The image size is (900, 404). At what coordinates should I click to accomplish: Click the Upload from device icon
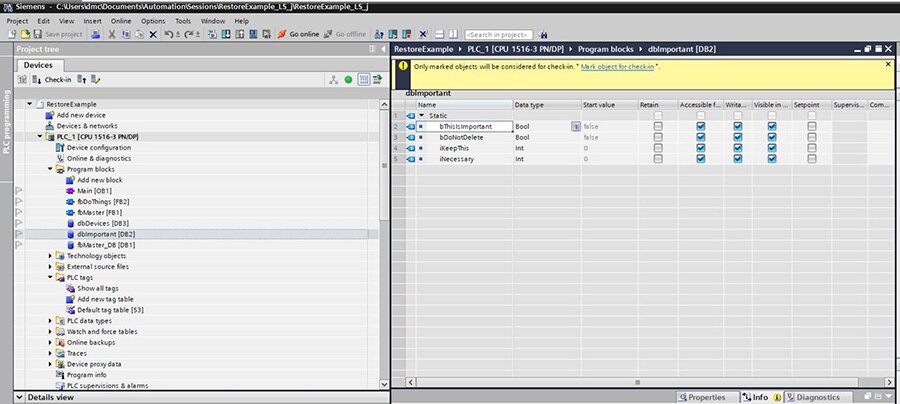(x=240, y=34)
